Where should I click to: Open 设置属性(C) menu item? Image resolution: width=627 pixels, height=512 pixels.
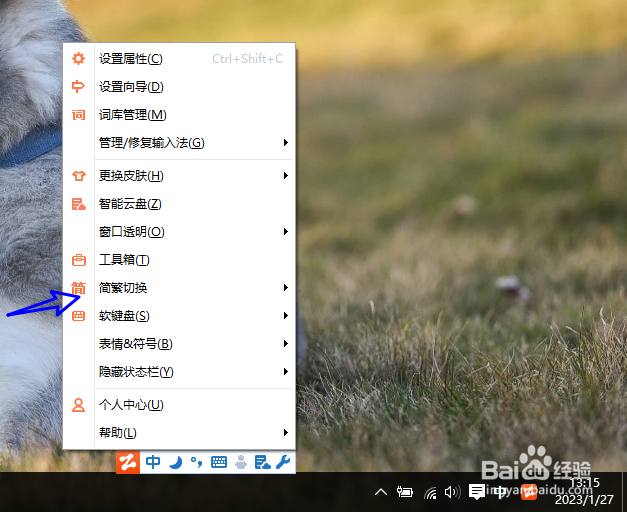[179, 59]
